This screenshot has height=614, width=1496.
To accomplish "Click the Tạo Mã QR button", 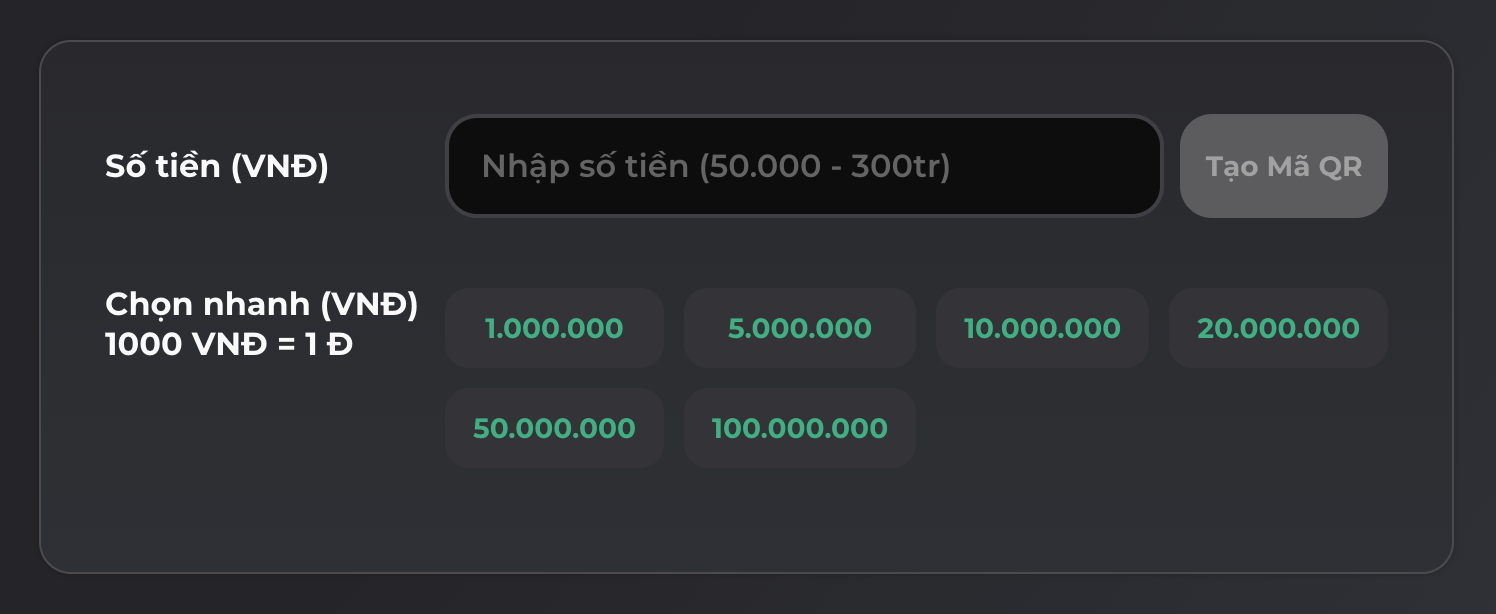I will [x=1284, y=166].
